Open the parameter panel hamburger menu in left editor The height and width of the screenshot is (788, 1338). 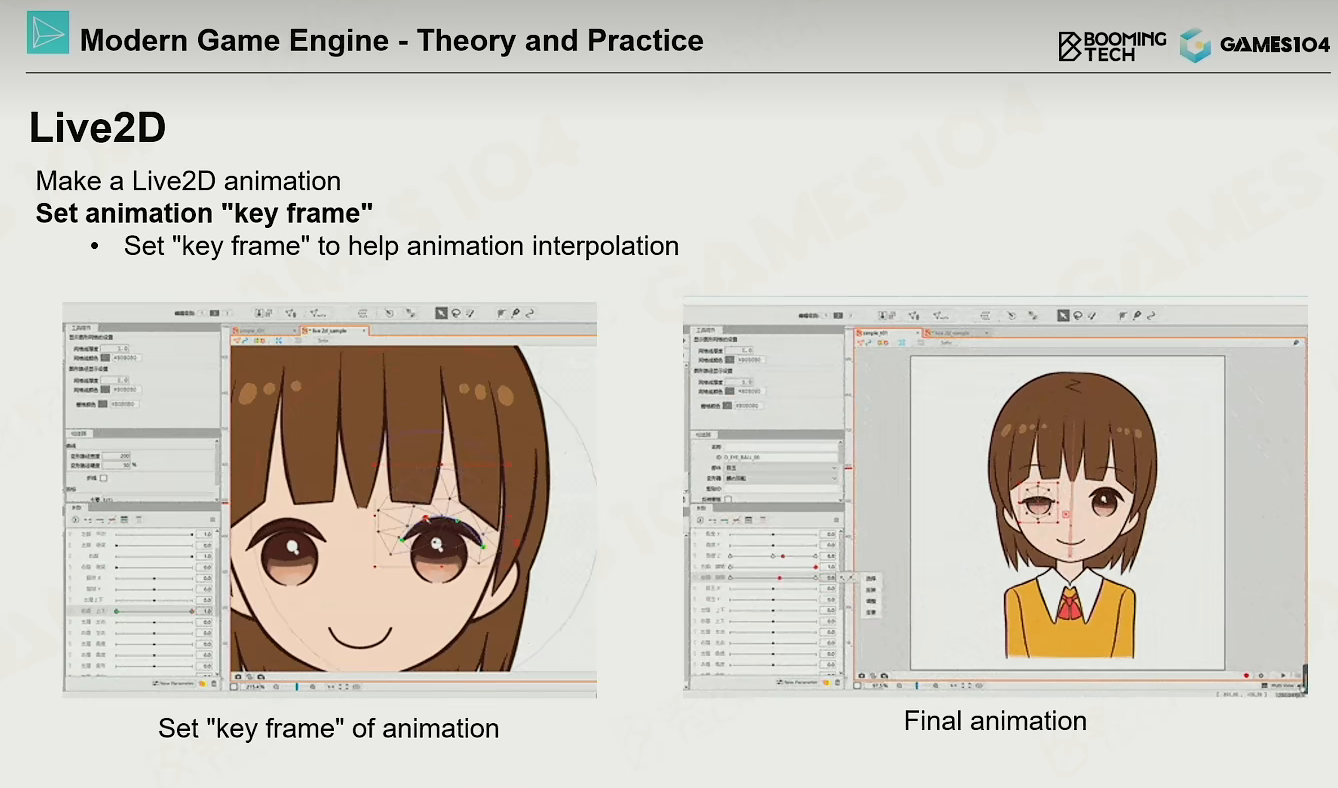pyautogui.click(x=212, y=520)
